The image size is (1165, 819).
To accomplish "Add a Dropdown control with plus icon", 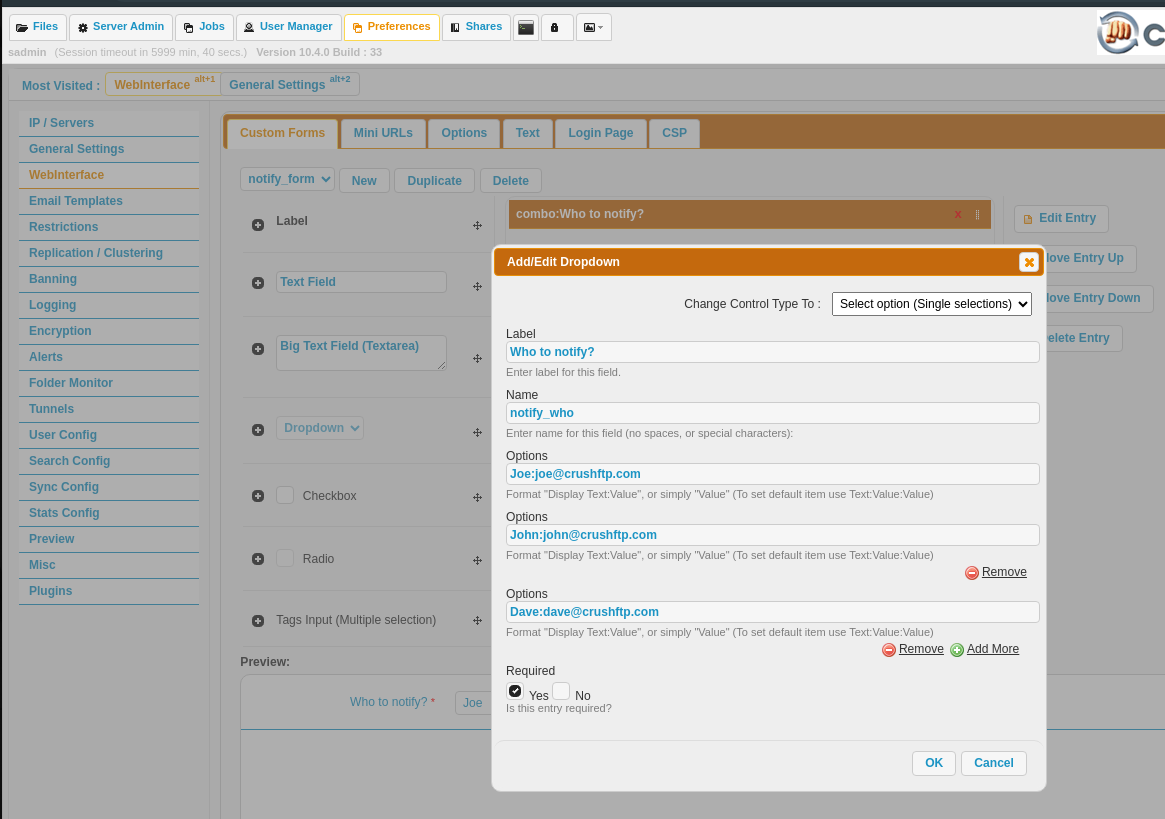I will (258, 430).
